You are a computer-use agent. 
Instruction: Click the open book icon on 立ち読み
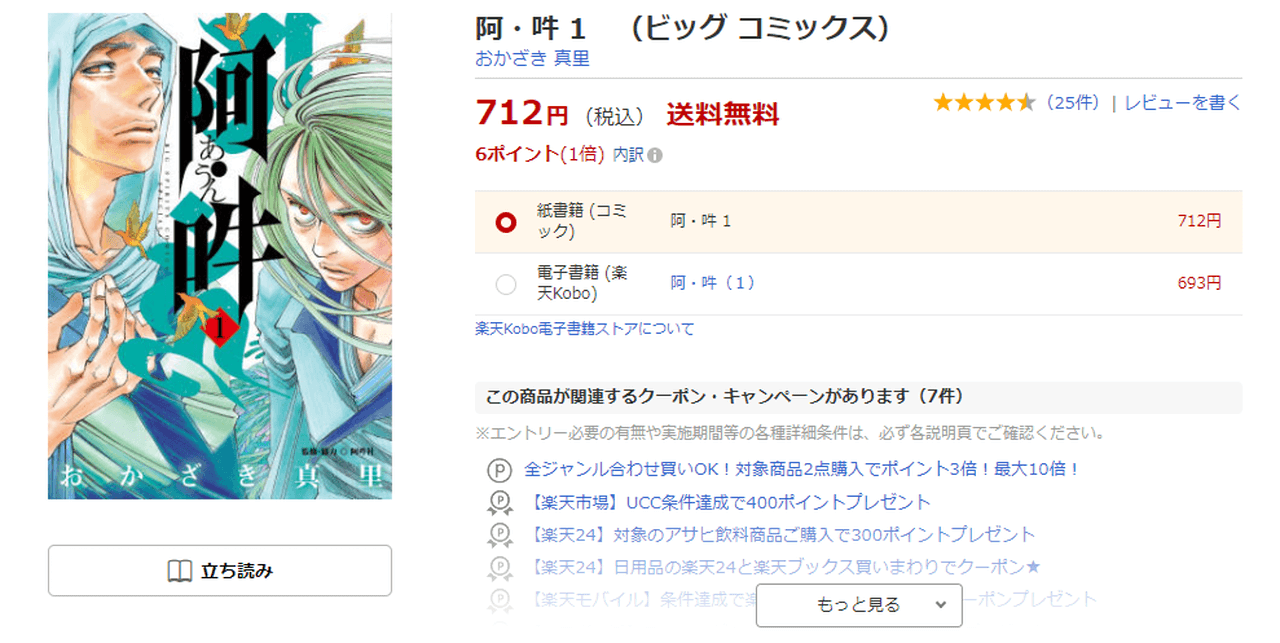point(179,571)
